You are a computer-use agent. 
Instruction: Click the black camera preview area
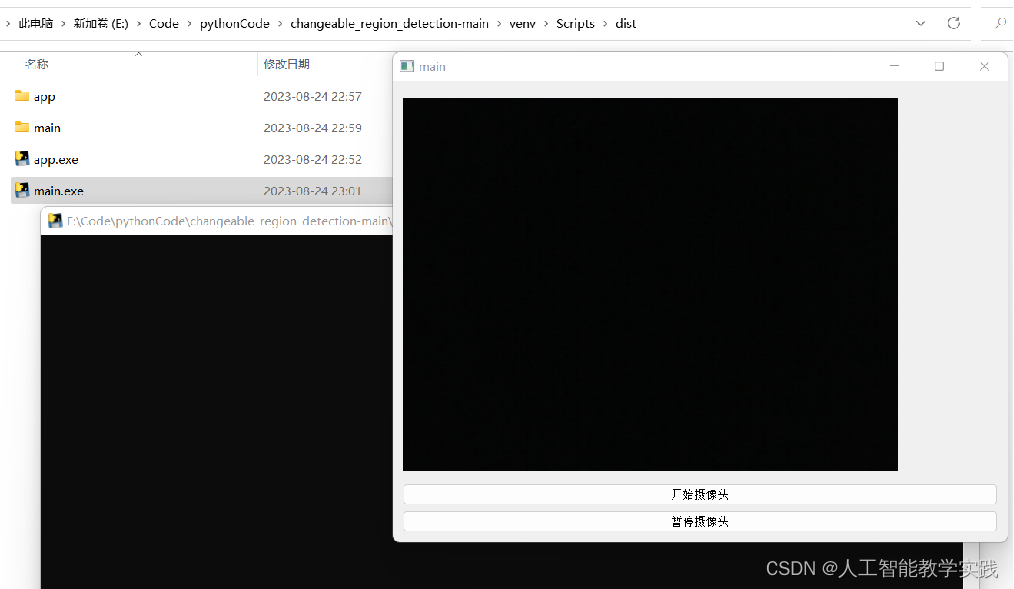click(x=650, y=284)
